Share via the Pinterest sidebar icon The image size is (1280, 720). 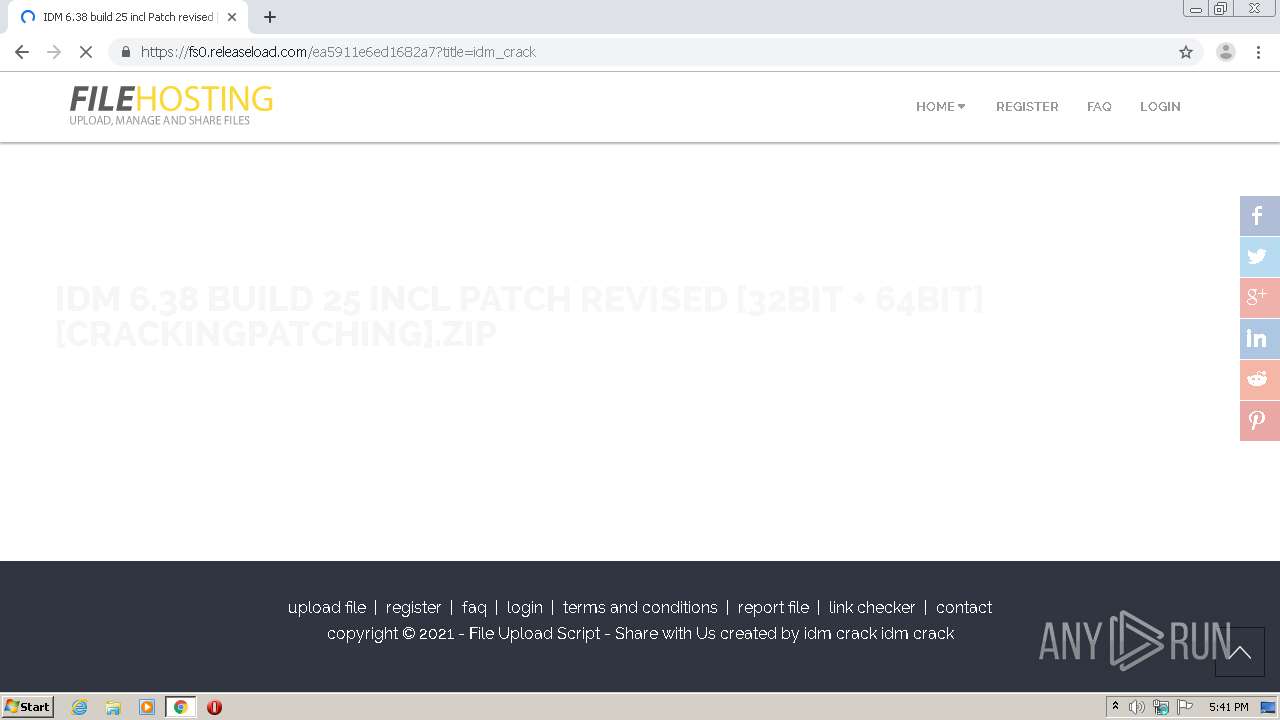point(1260,421)
